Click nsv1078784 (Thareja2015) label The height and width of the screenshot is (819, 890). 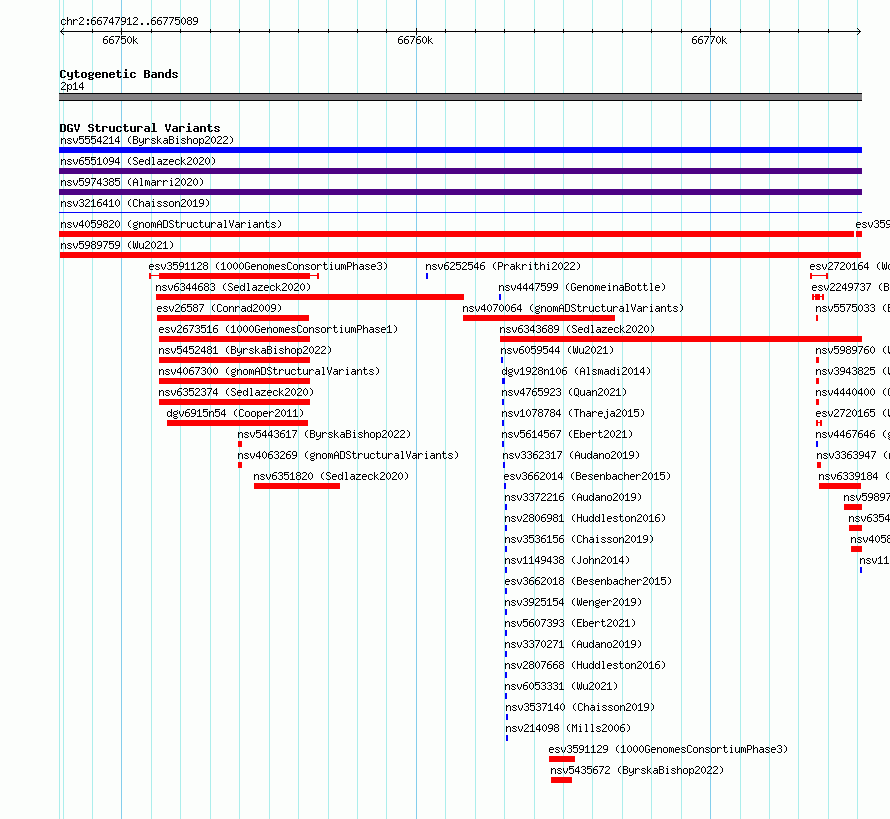coord(573,413)
